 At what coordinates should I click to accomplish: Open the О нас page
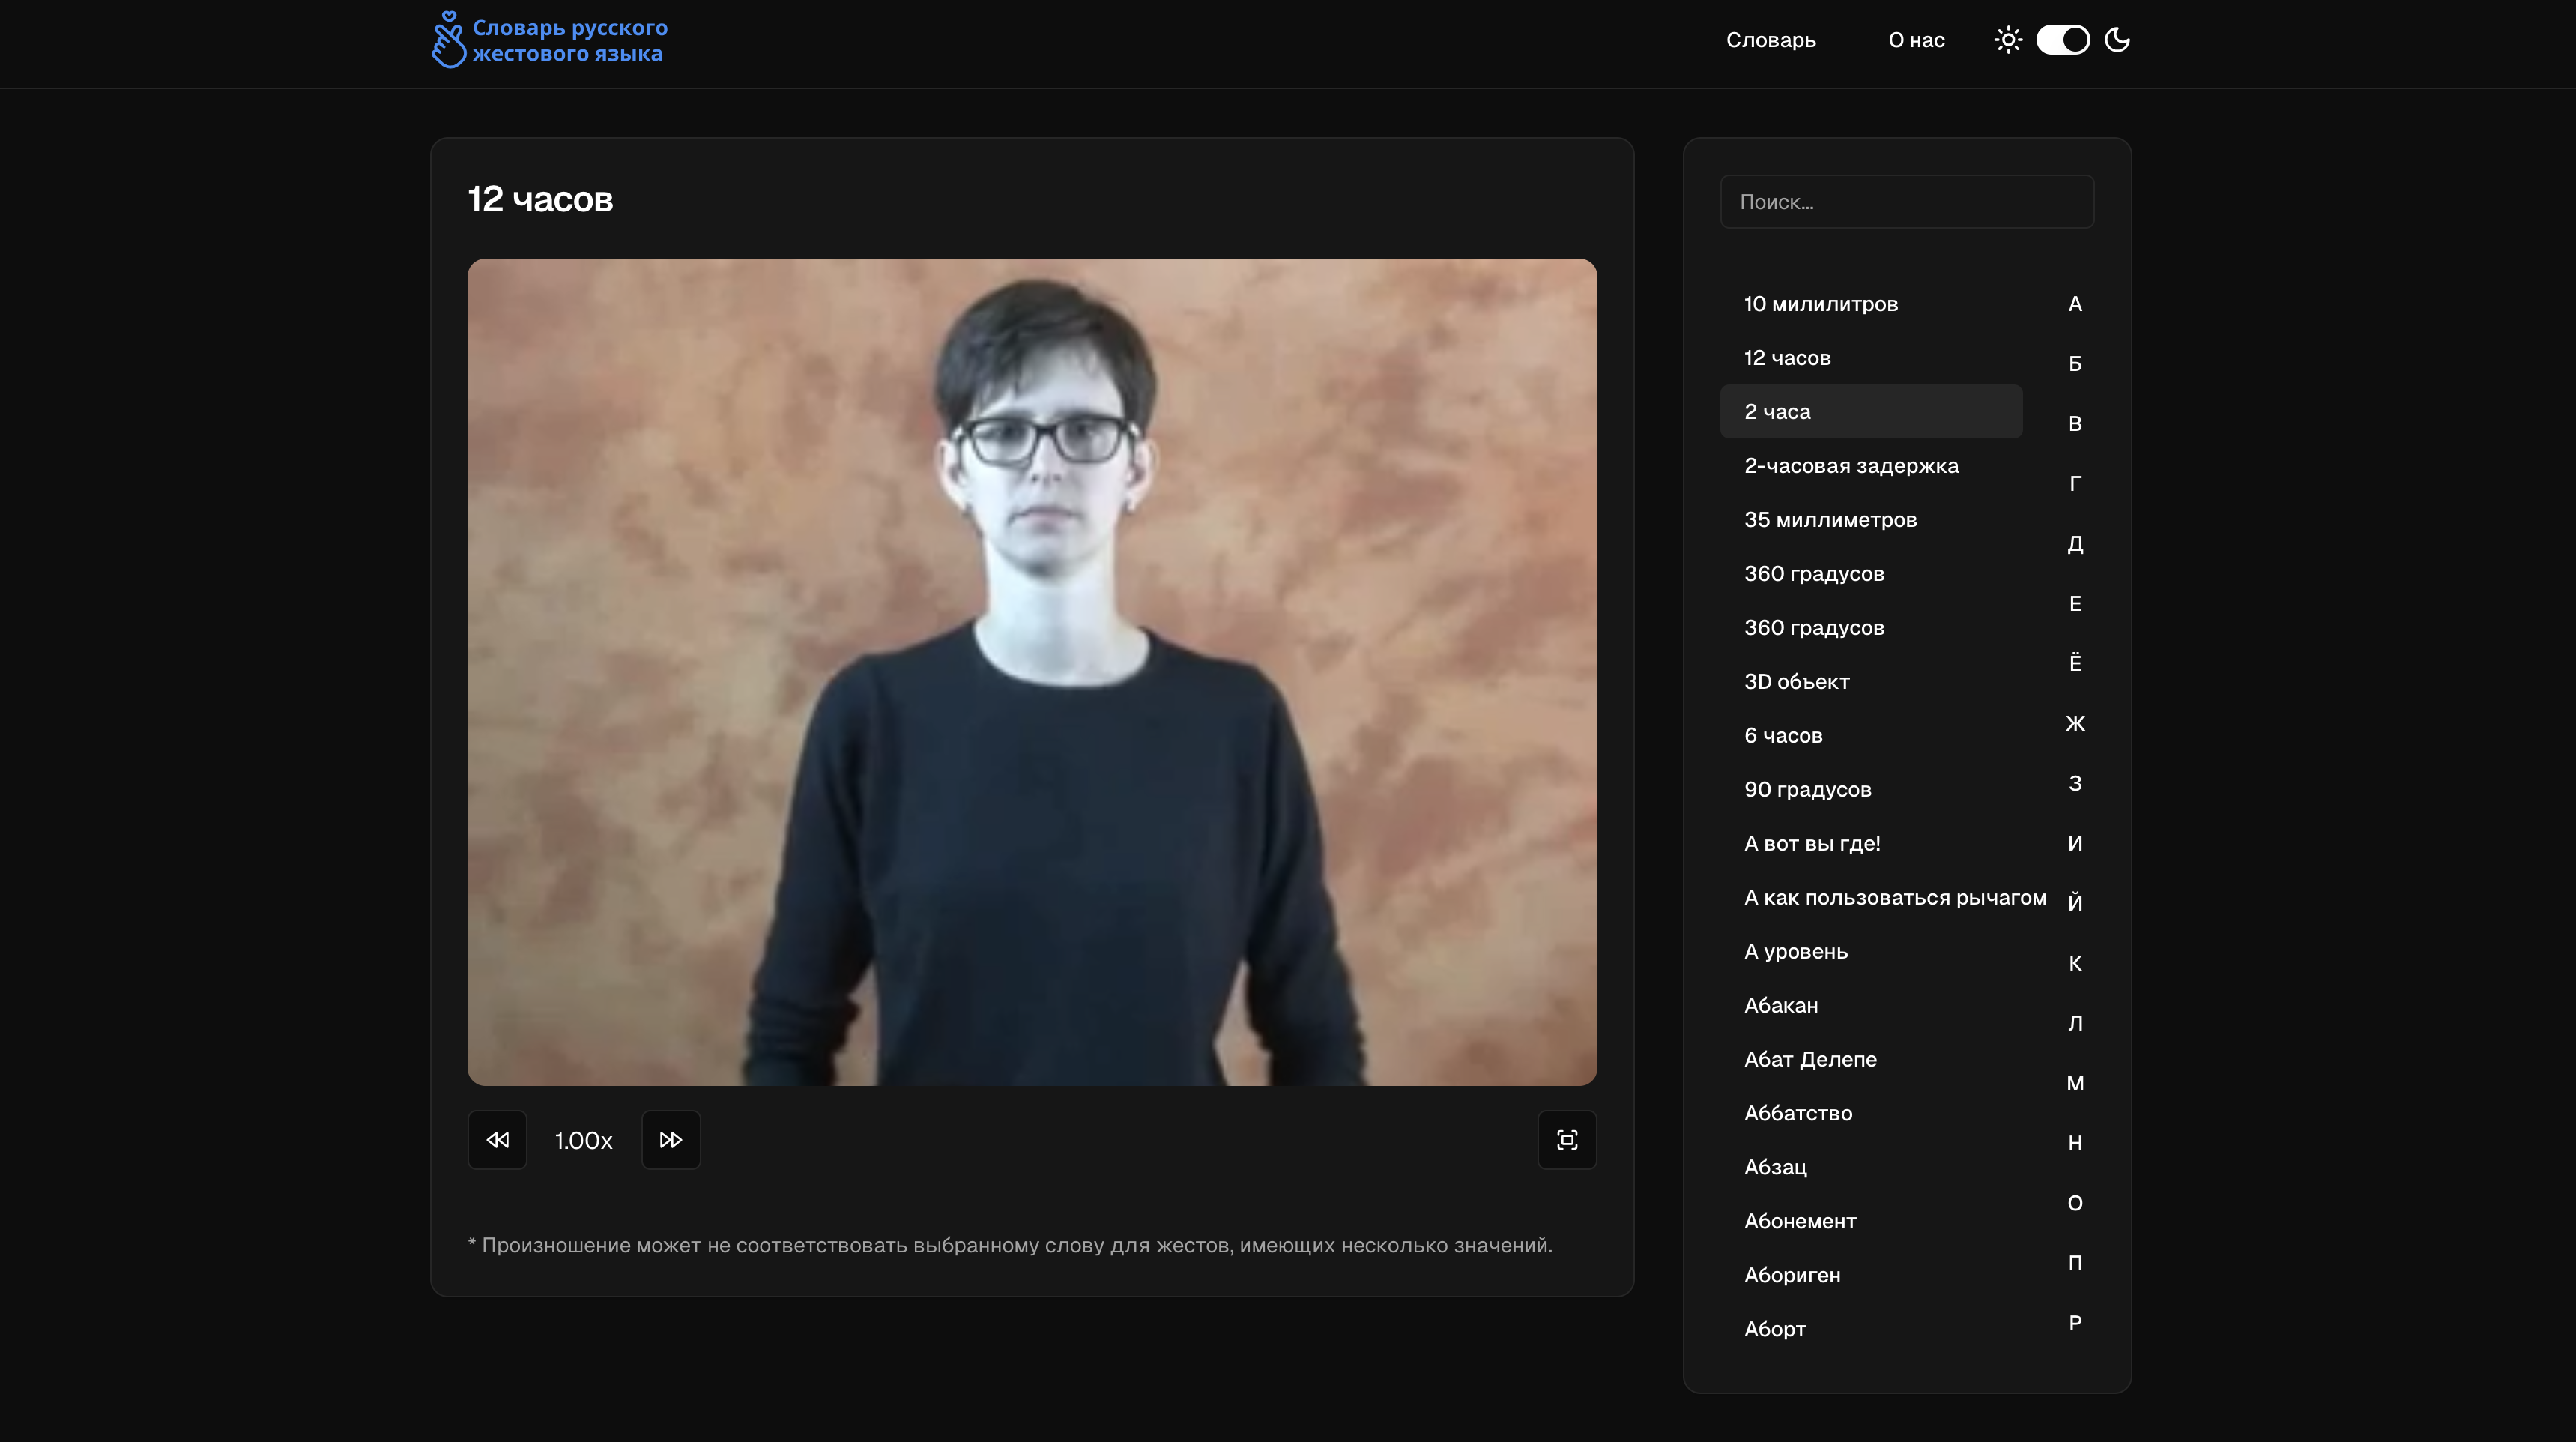pyautogui.click(x=1916, y=40)
